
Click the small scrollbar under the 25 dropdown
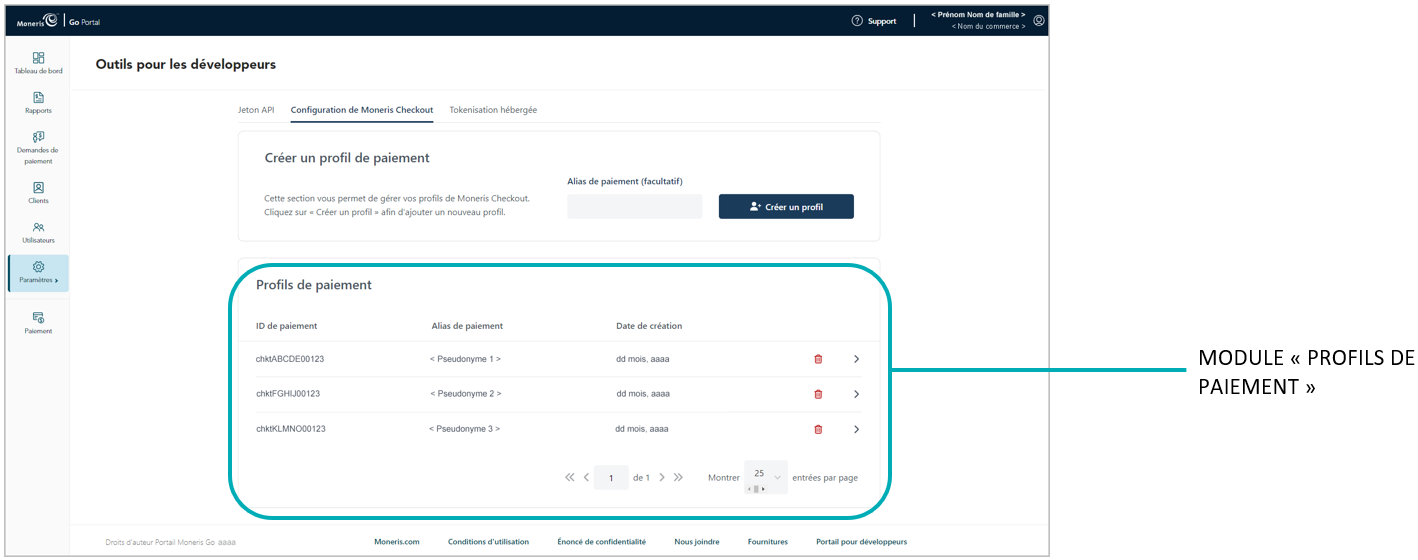[757, 489]
